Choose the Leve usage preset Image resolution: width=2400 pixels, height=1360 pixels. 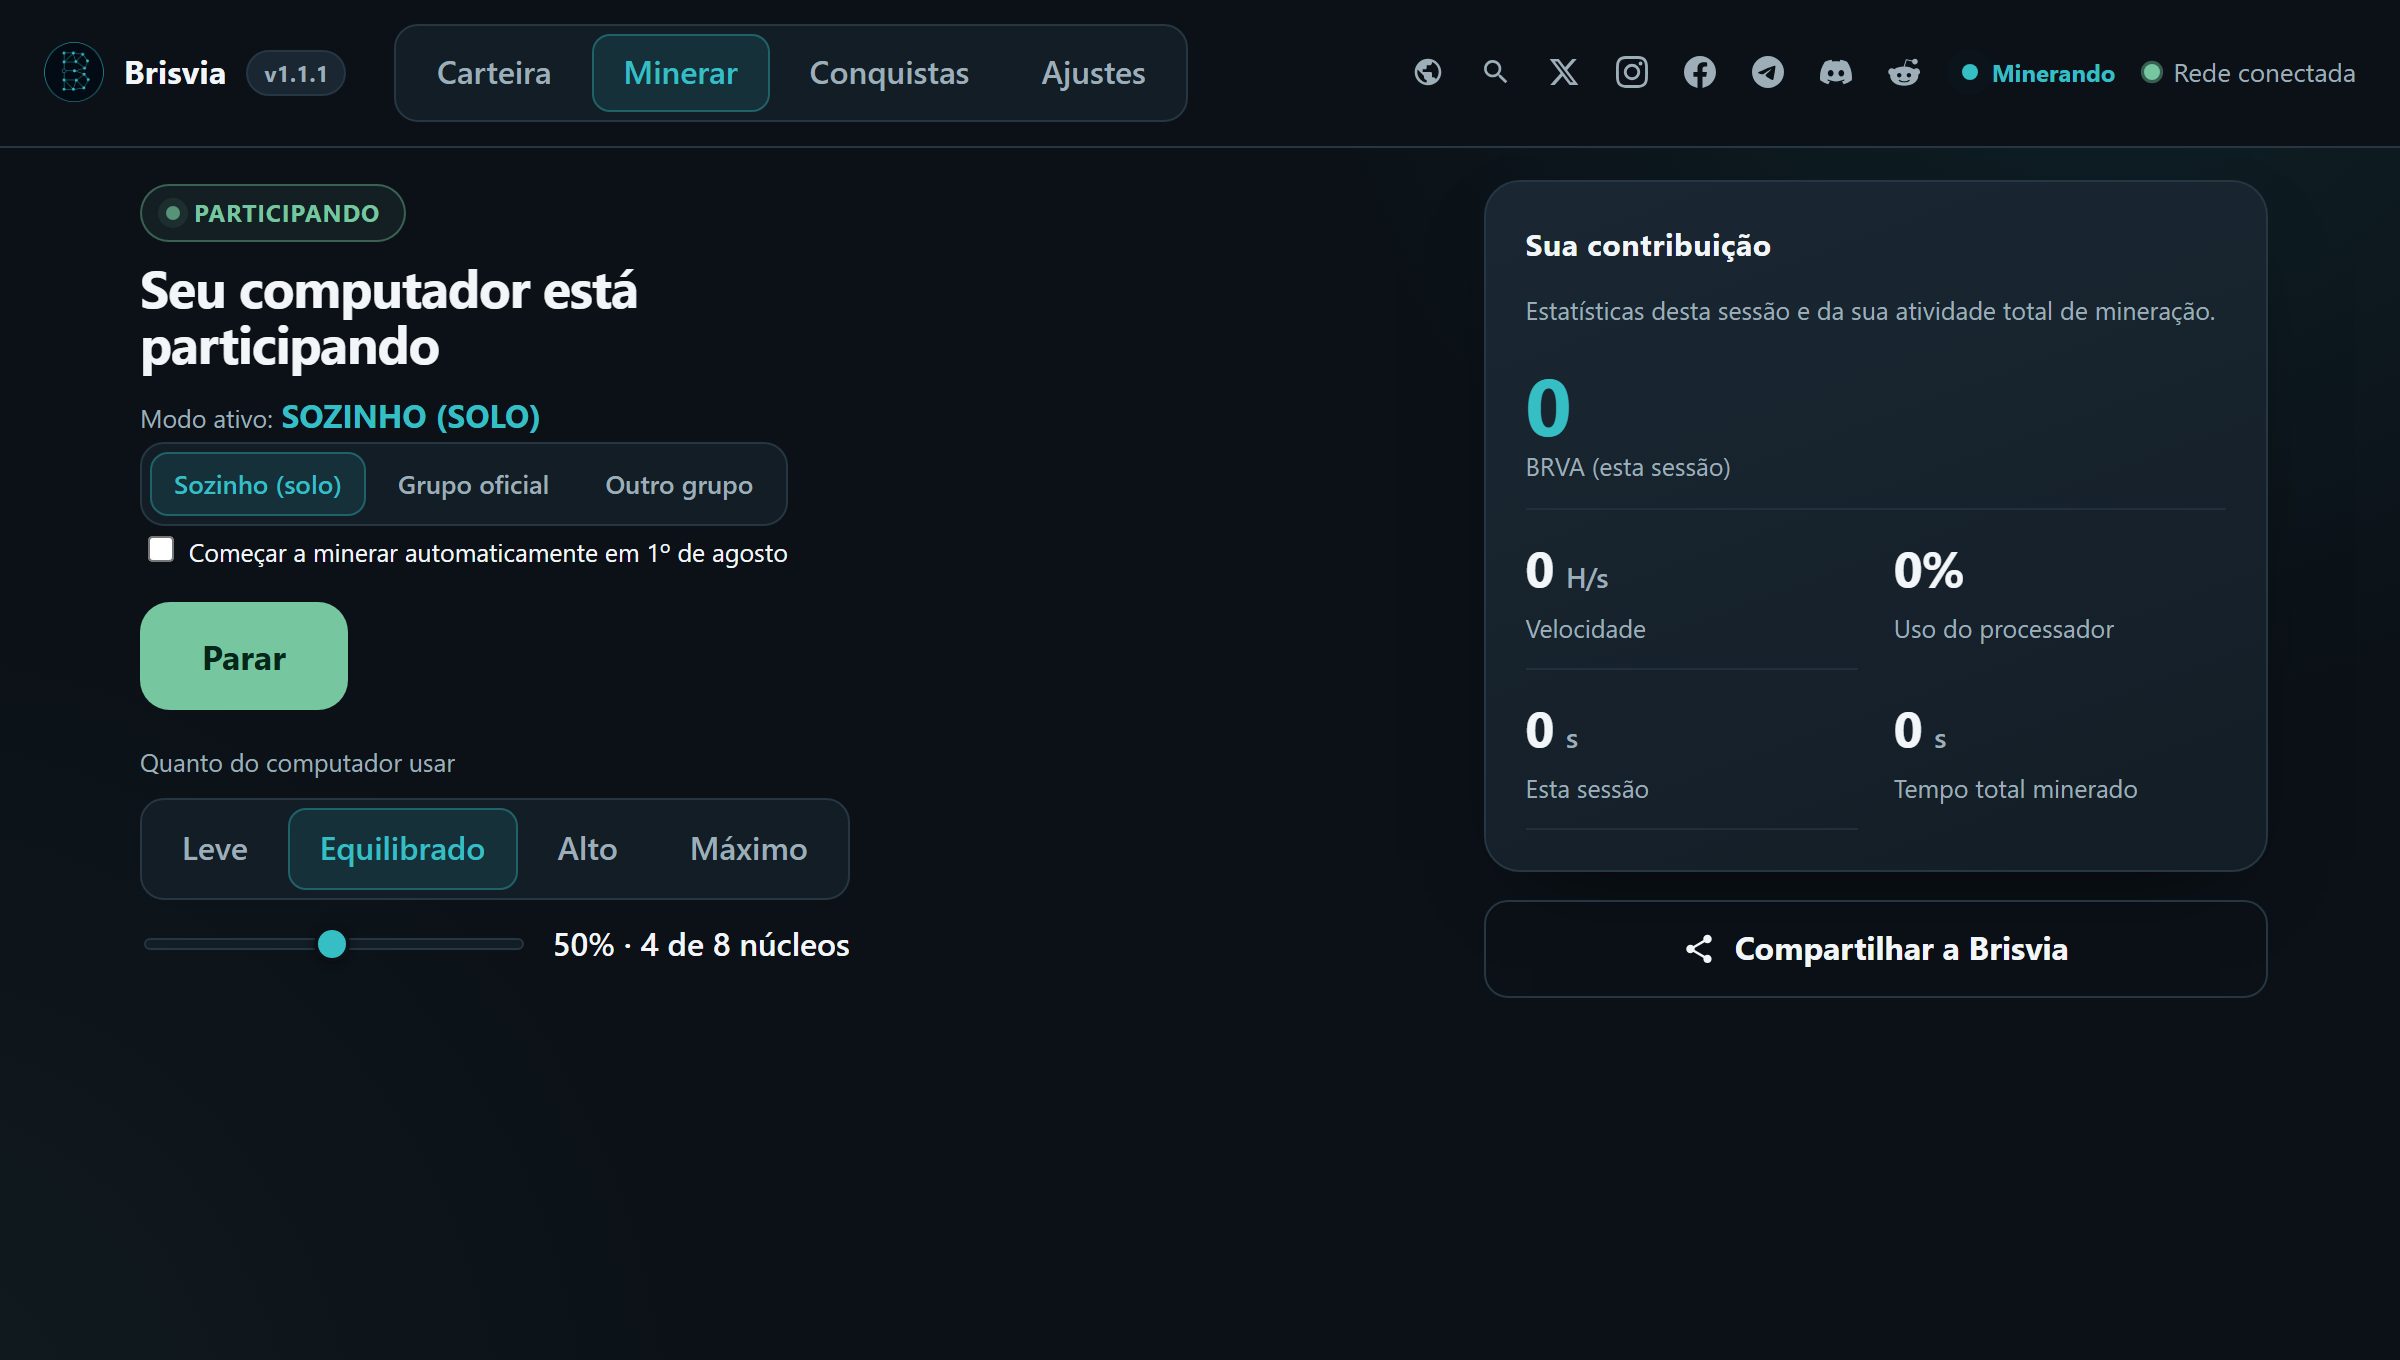pyautogui.click(x=214, y=849)
